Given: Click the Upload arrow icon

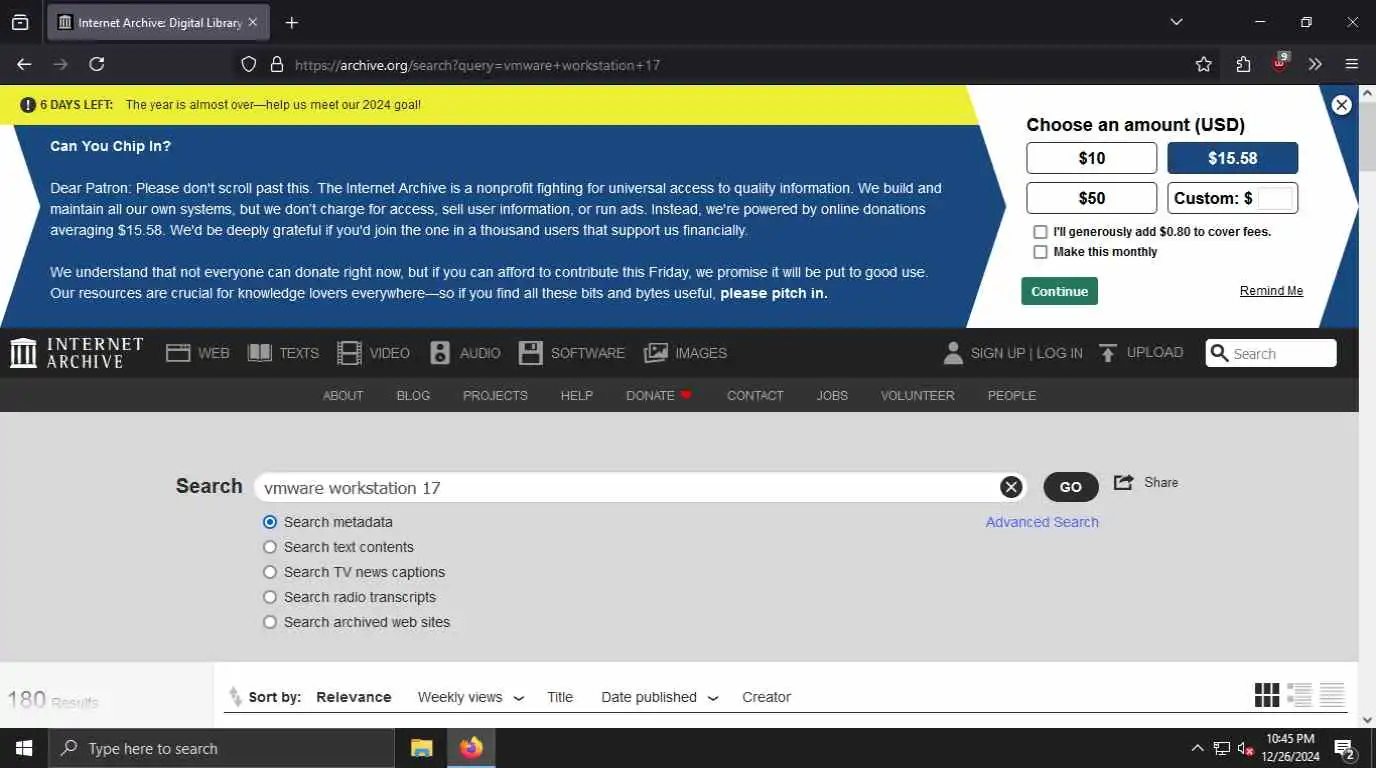Looking at the screenshot, I should [x=1108, y=353].
